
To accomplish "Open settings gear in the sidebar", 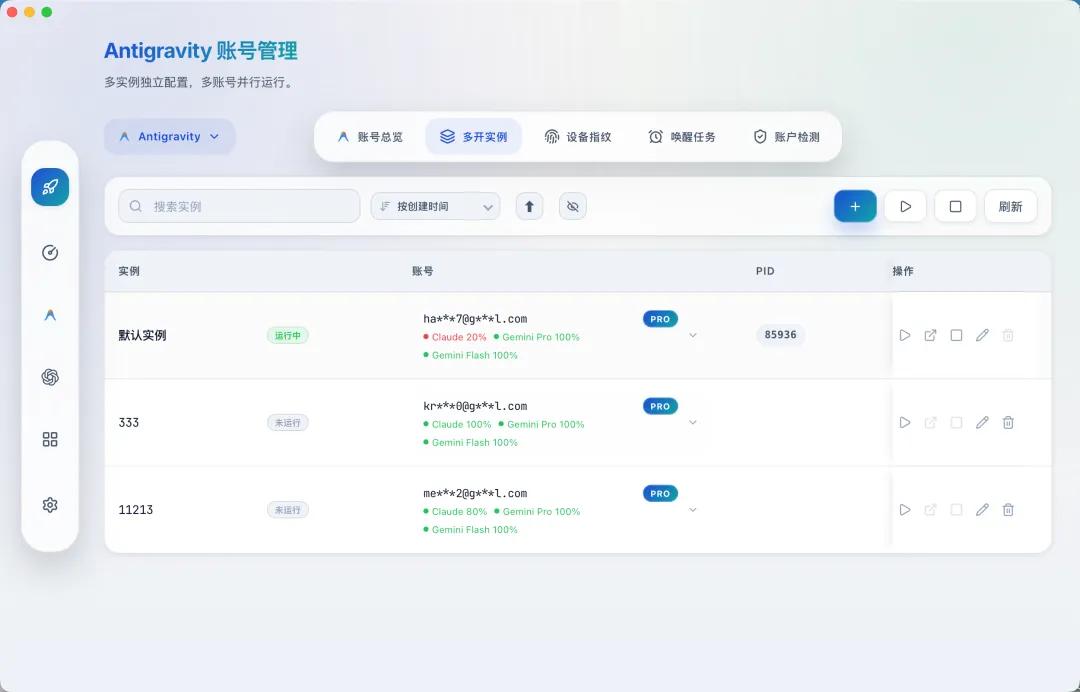I will coord(50,505).
